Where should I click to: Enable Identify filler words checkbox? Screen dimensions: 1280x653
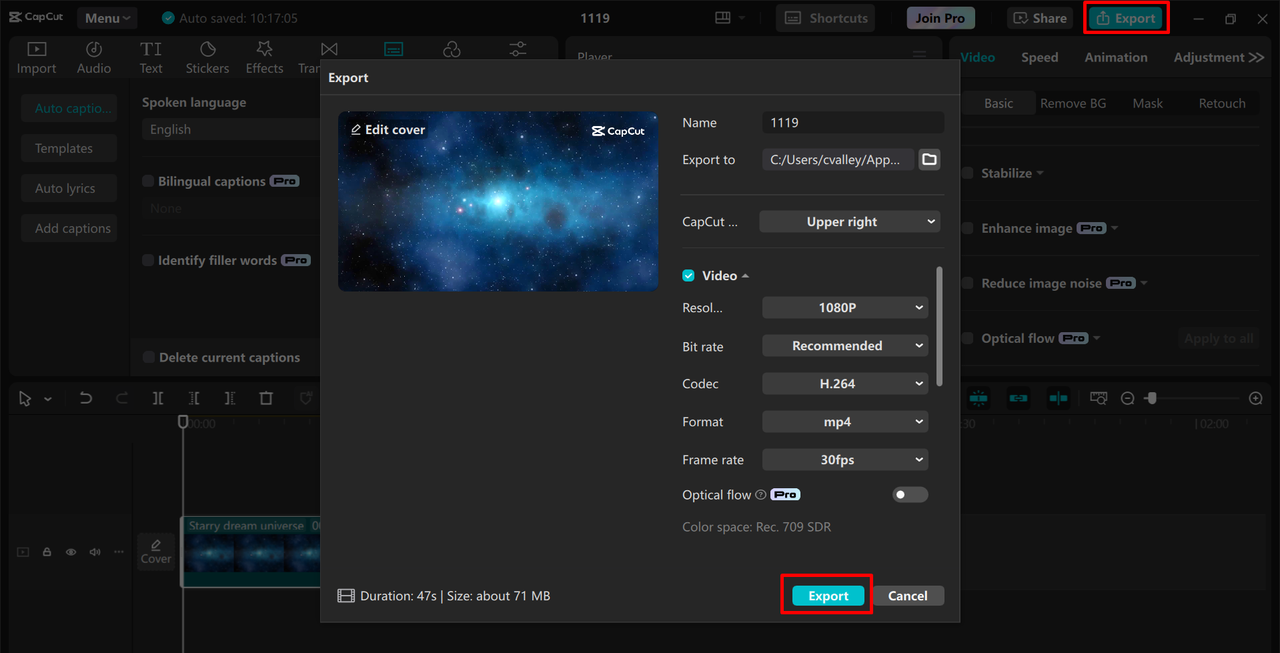[148, 261]
